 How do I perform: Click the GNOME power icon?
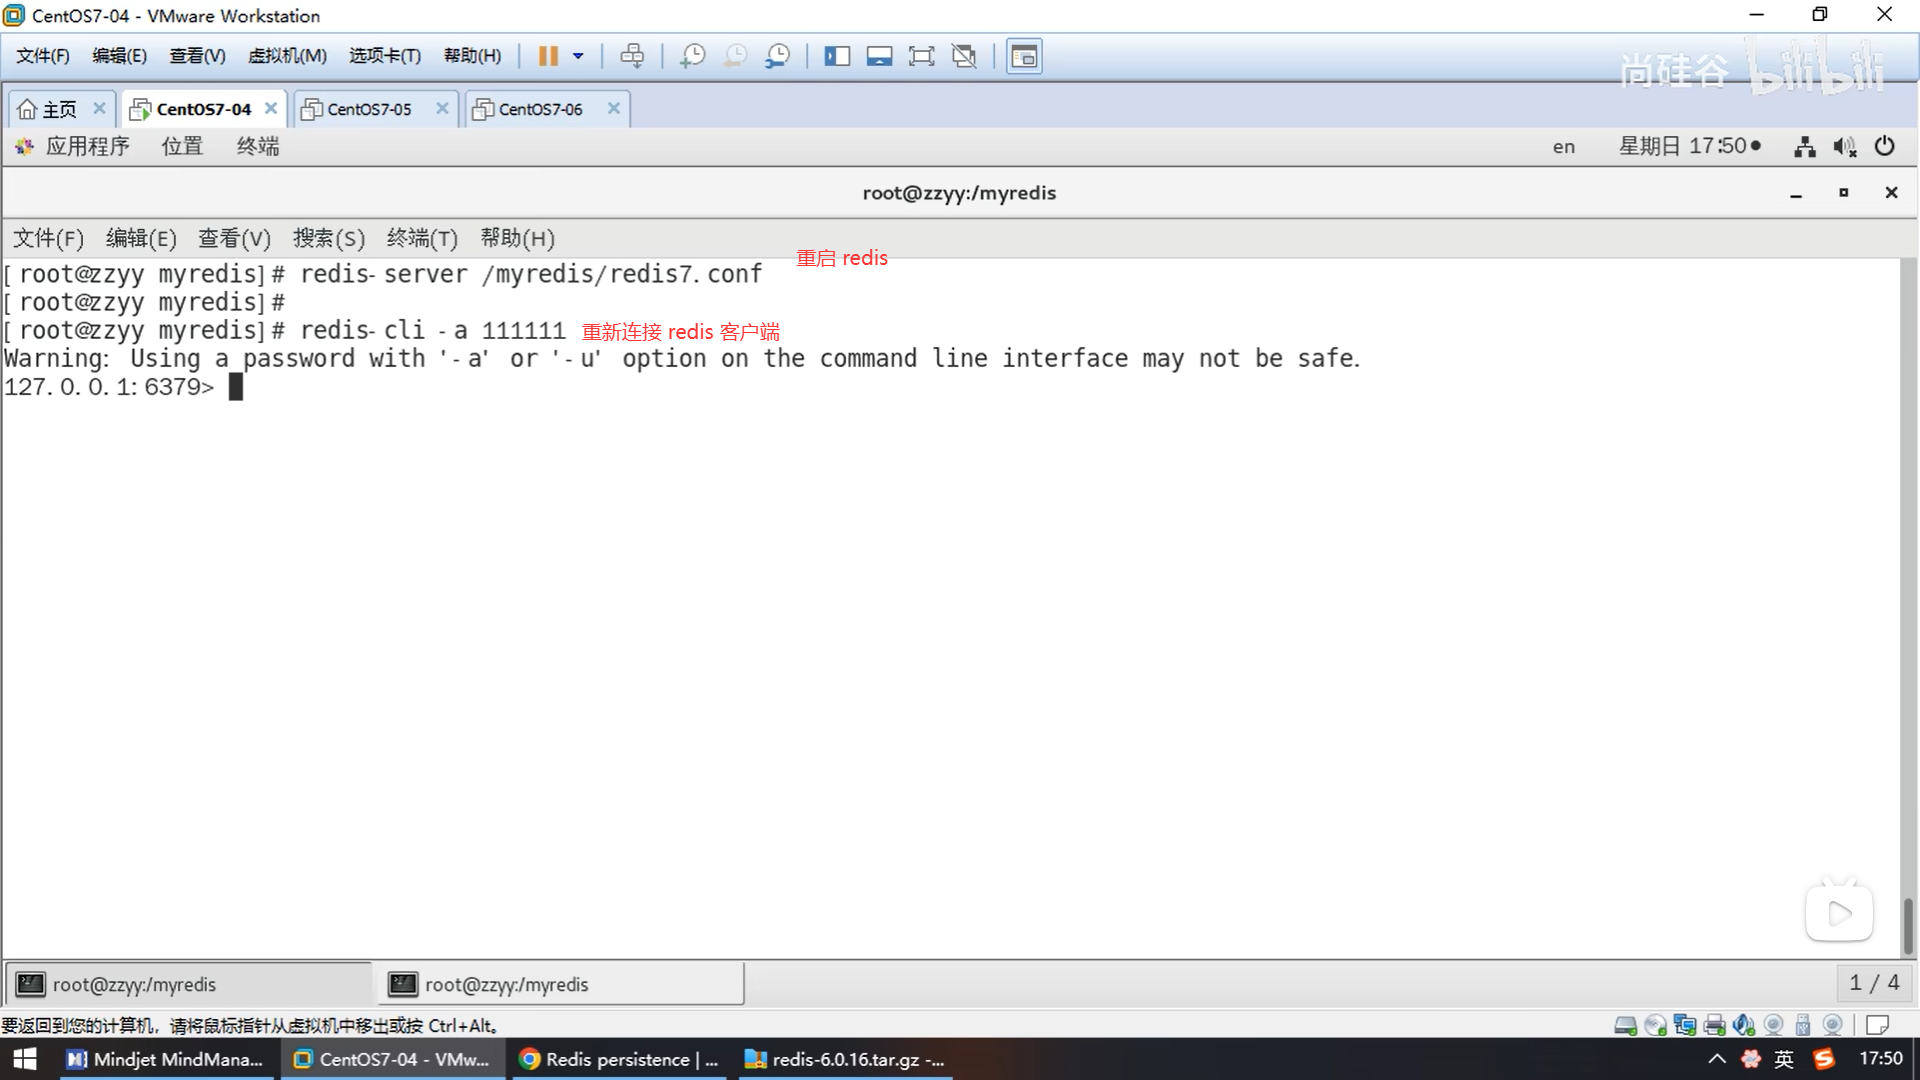(x=1884, y=146)
